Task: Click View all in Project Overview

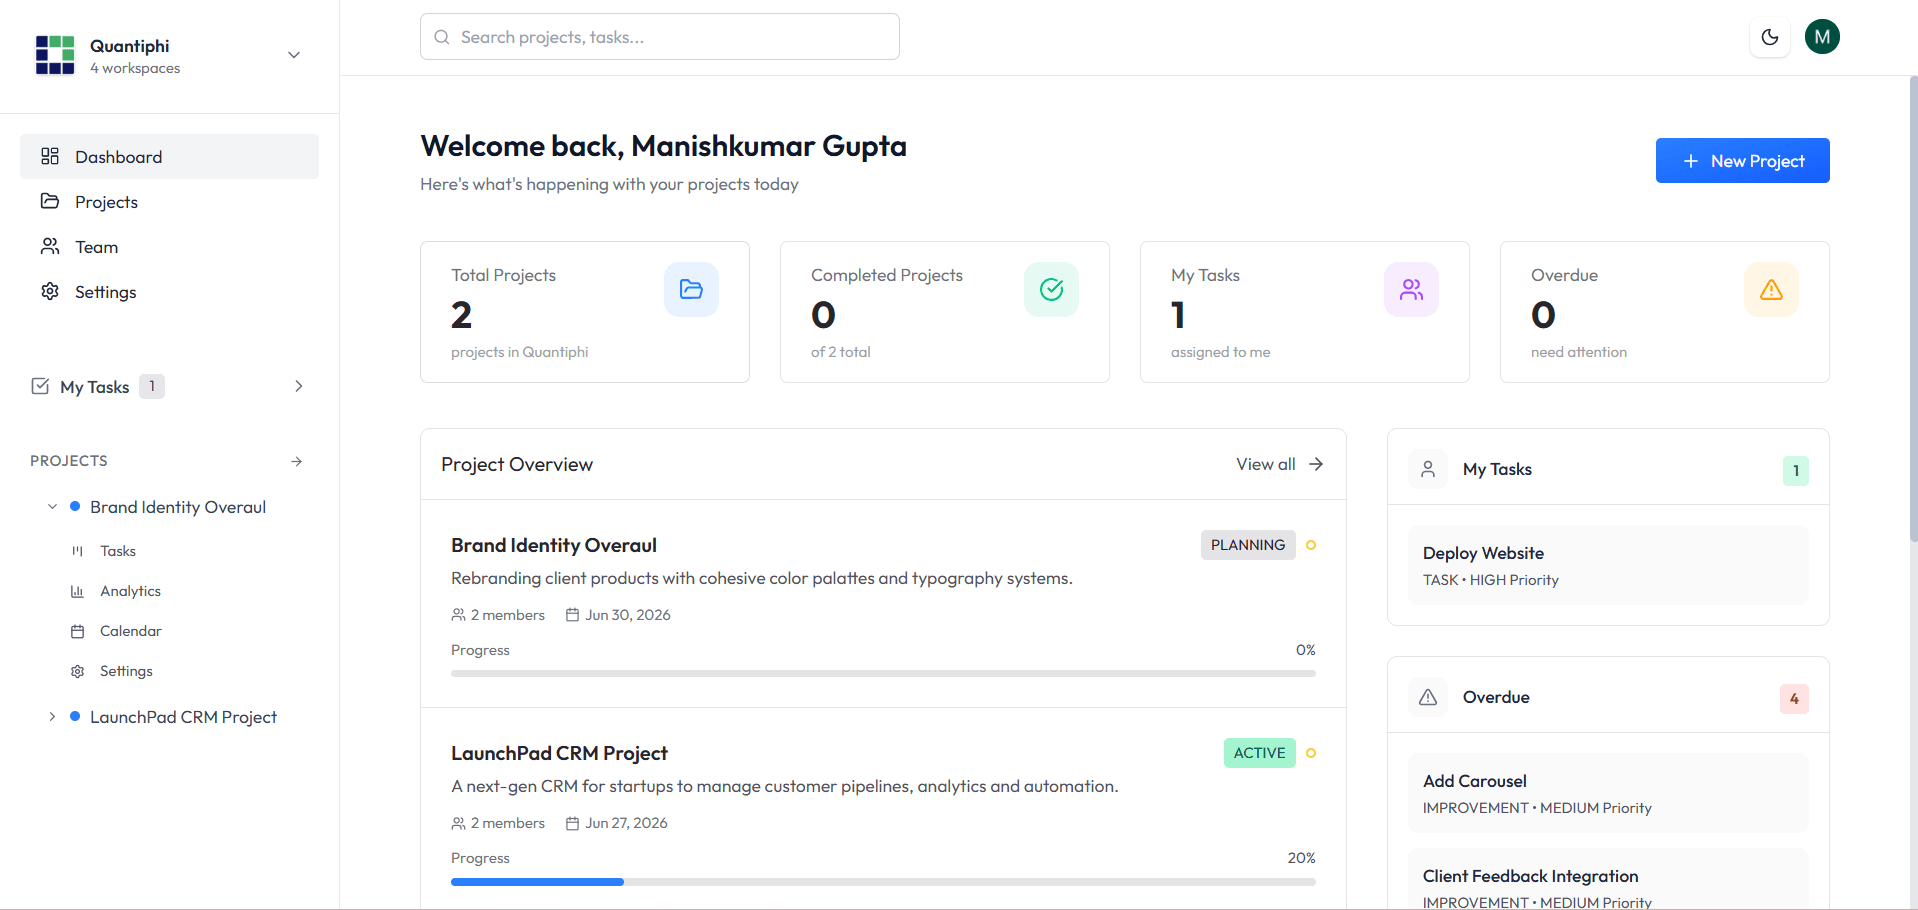Action: 1266,464
